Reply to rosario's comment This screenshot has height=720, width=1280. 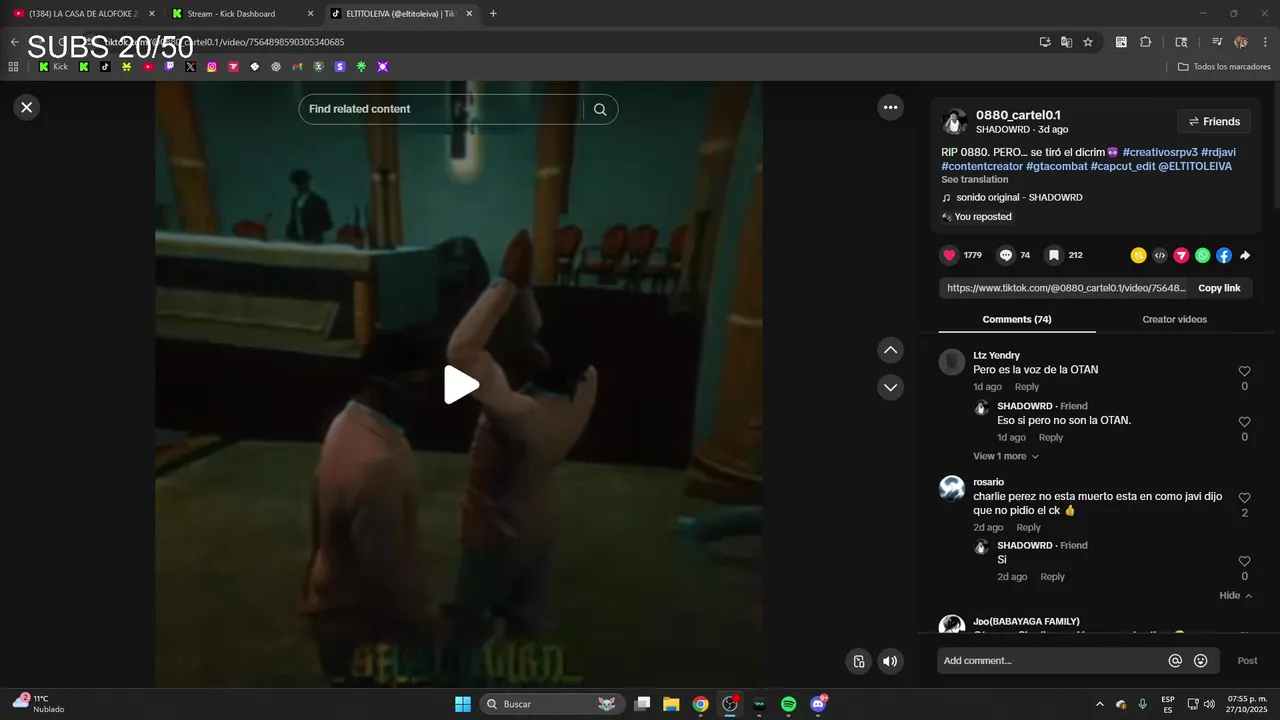pyautogui.click(x=1029, y=528)
